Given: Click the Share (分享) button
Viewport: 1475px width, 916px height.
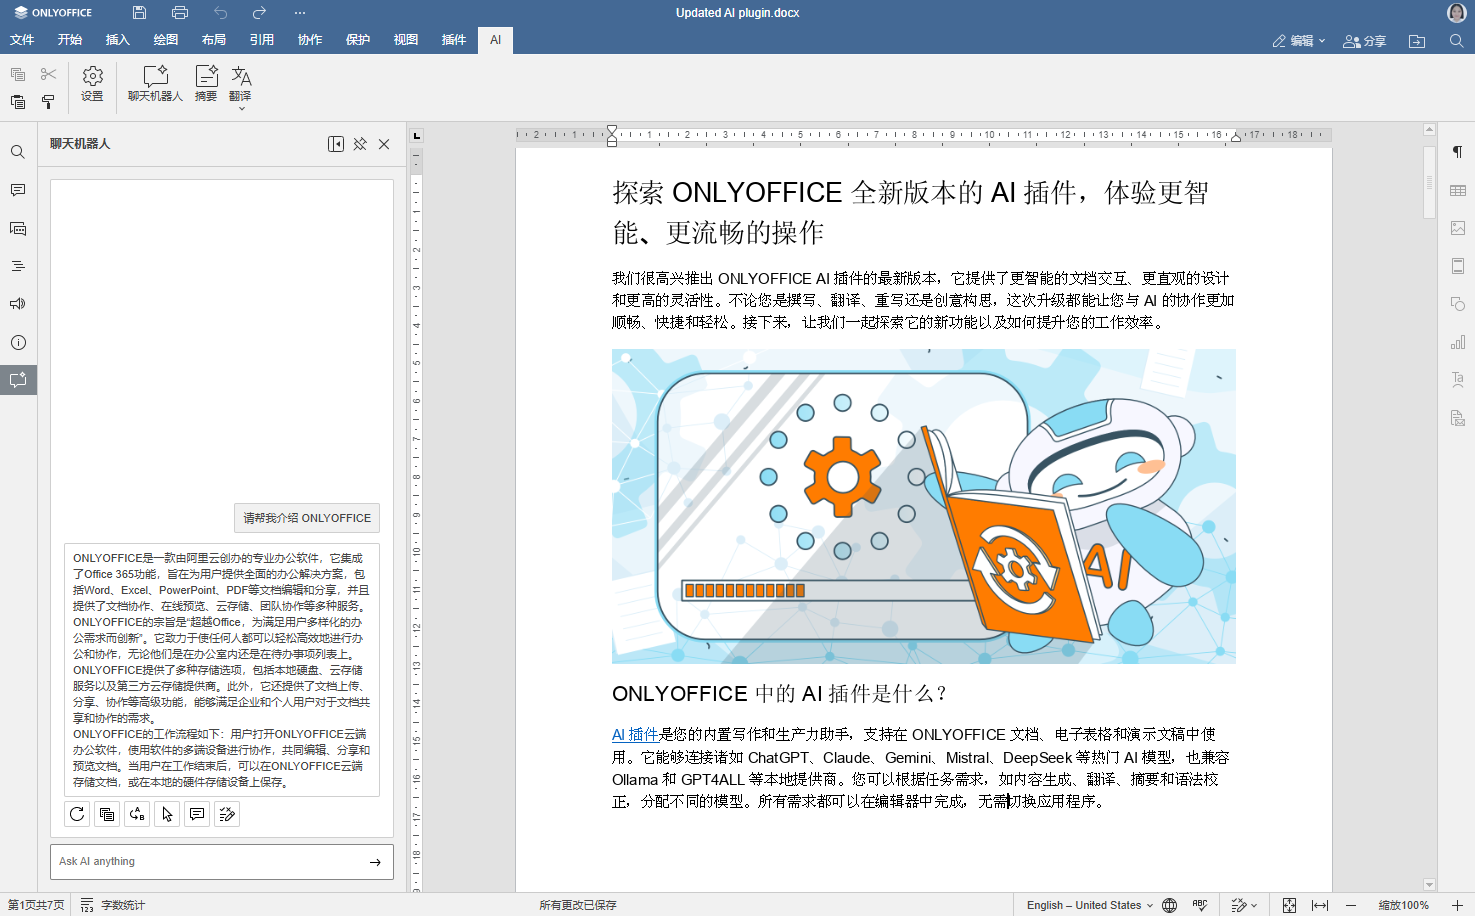Looking at the screenshot, I should [1365, 41].
